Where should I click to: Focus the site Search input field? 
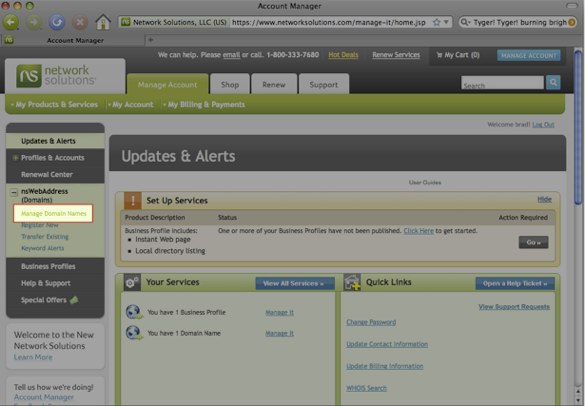[x=502, y=82]
